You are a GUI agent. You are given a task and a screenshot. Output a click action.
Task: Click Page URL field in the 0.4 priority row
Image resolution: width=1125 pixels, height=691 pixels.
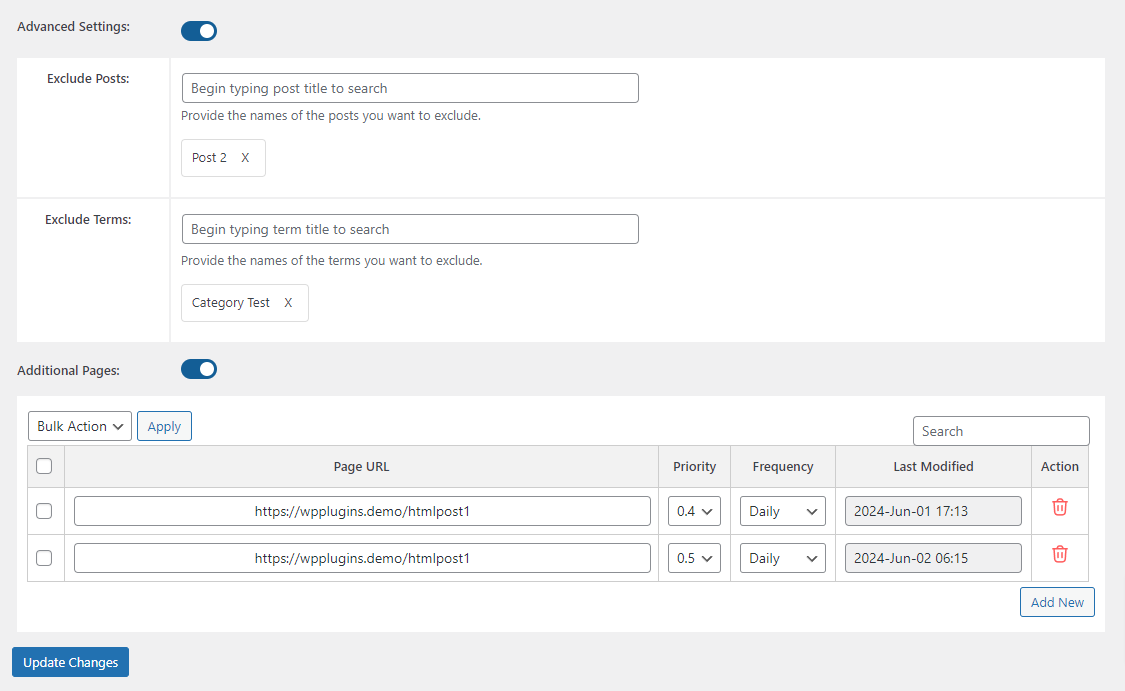(362, 511)
